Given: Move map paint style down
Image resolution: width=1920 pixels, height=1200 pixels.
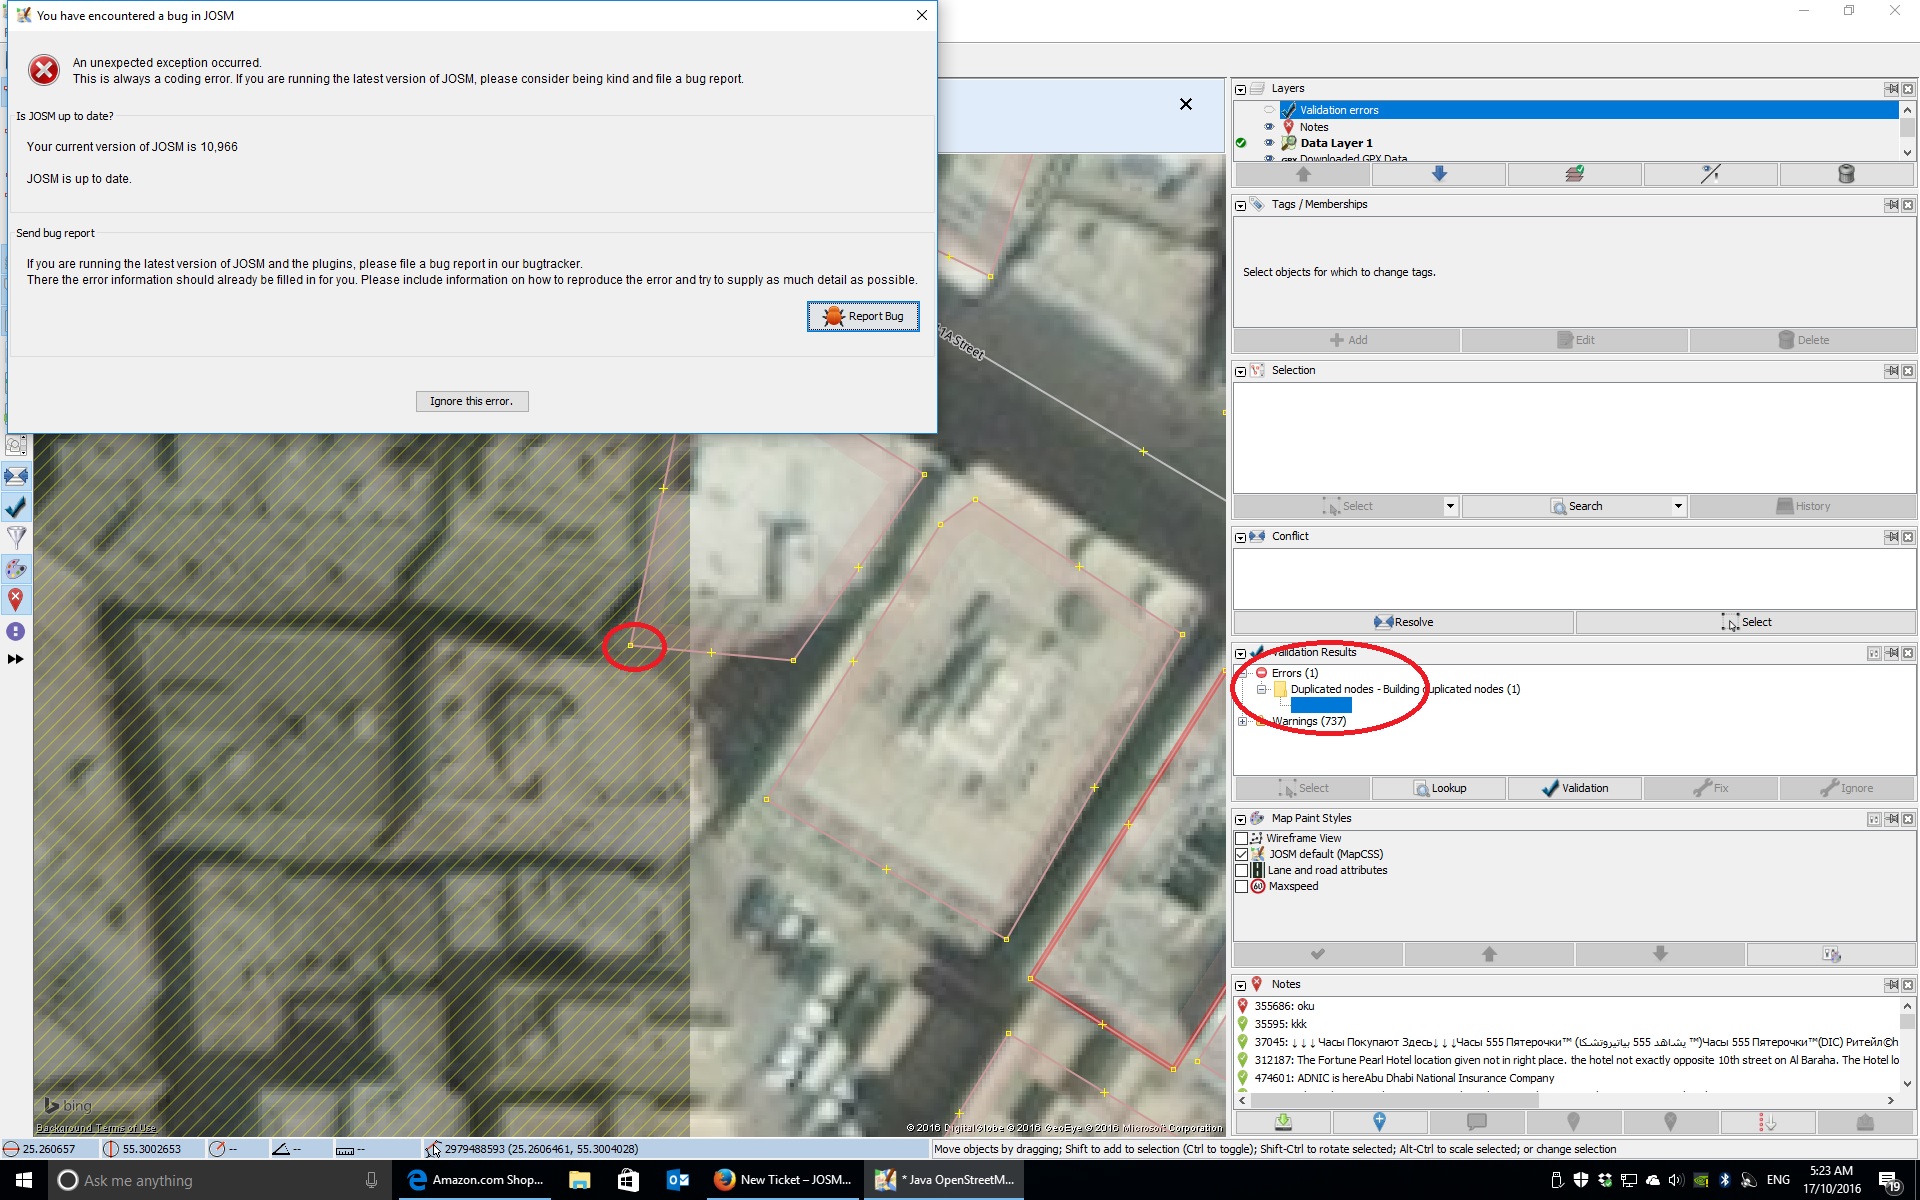Looking at the screenshot, I should (1660, 954).
